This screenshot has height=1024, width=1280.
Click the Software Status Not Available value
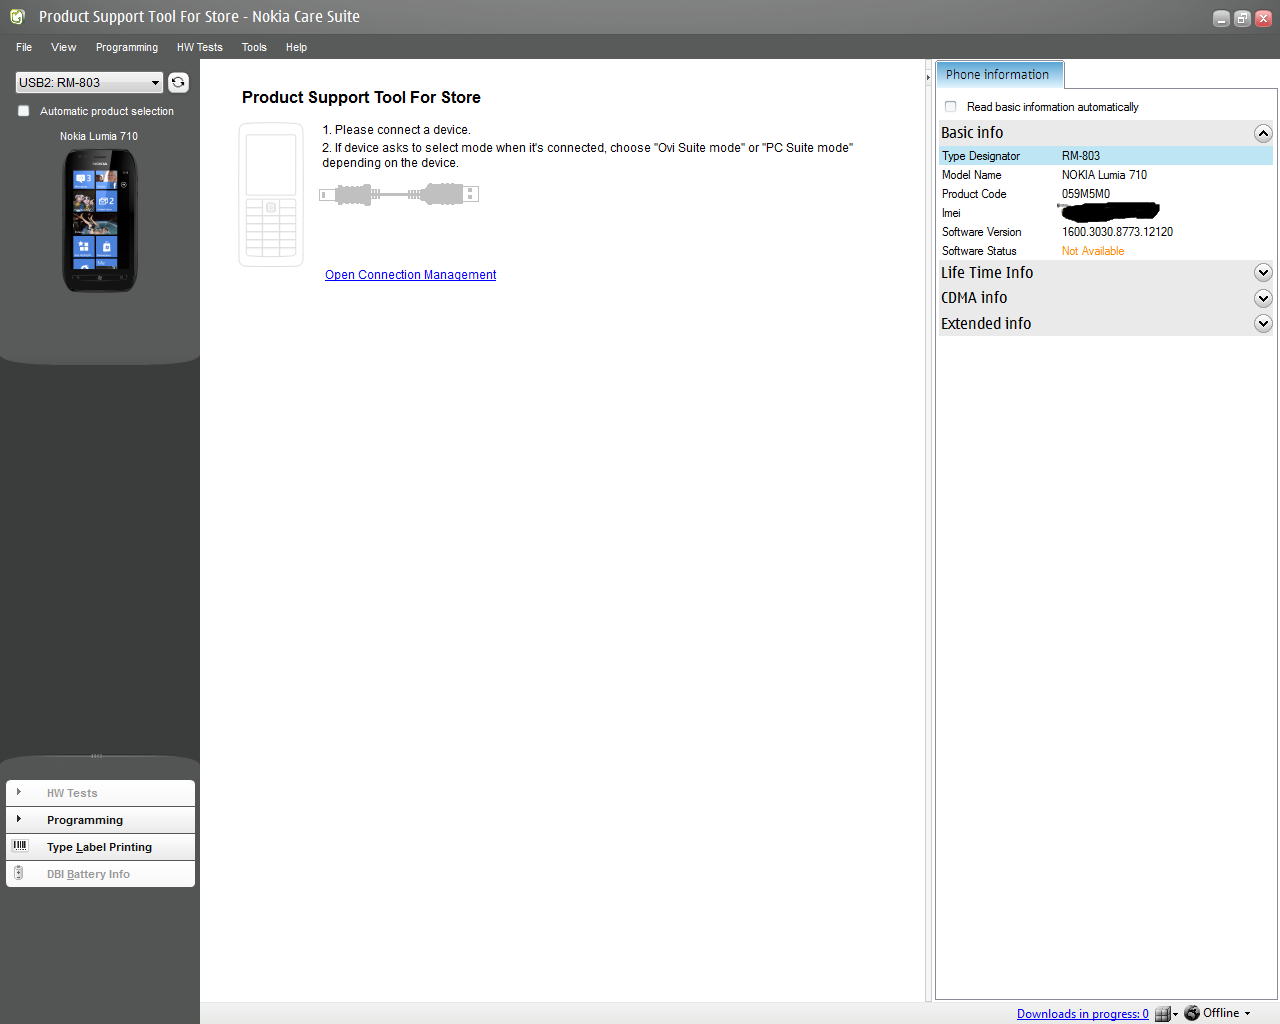point(1093,251)
